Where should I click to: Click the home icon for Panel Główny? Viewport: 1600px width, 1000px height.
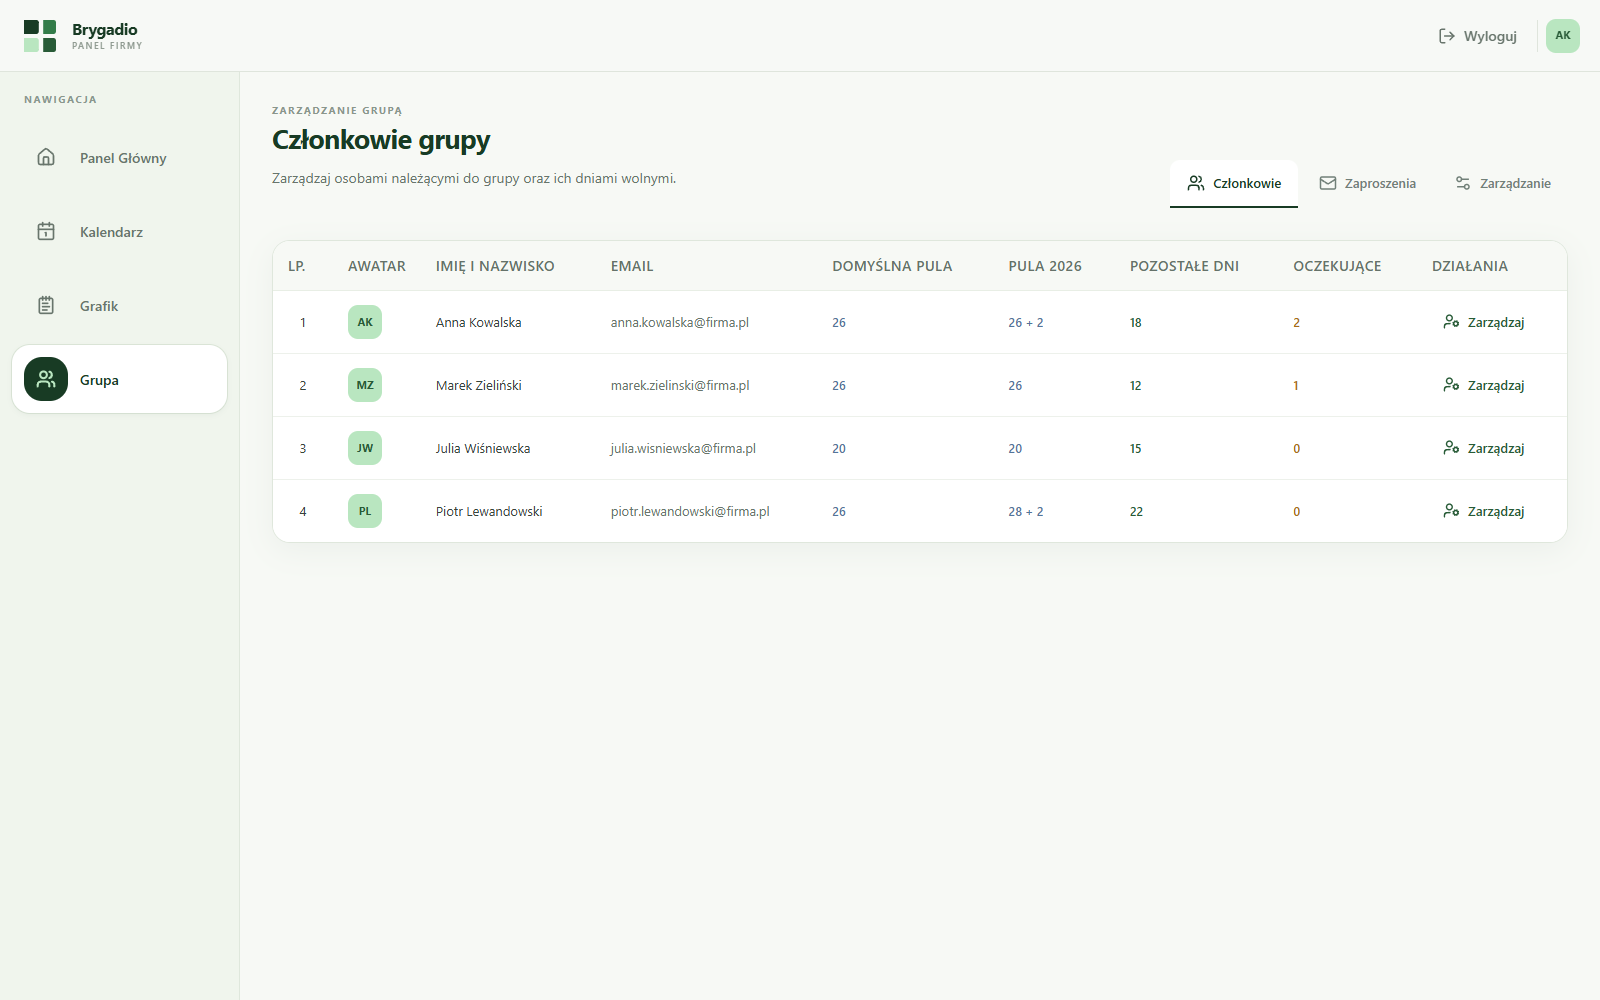click(46, 157)
